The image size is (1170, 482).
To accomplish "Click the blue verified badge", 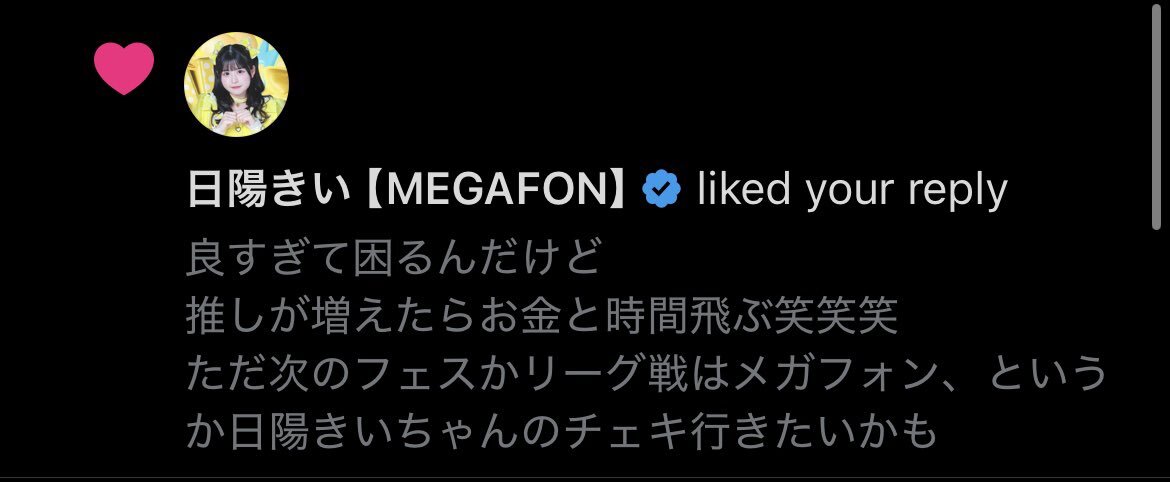I will 661,190.
